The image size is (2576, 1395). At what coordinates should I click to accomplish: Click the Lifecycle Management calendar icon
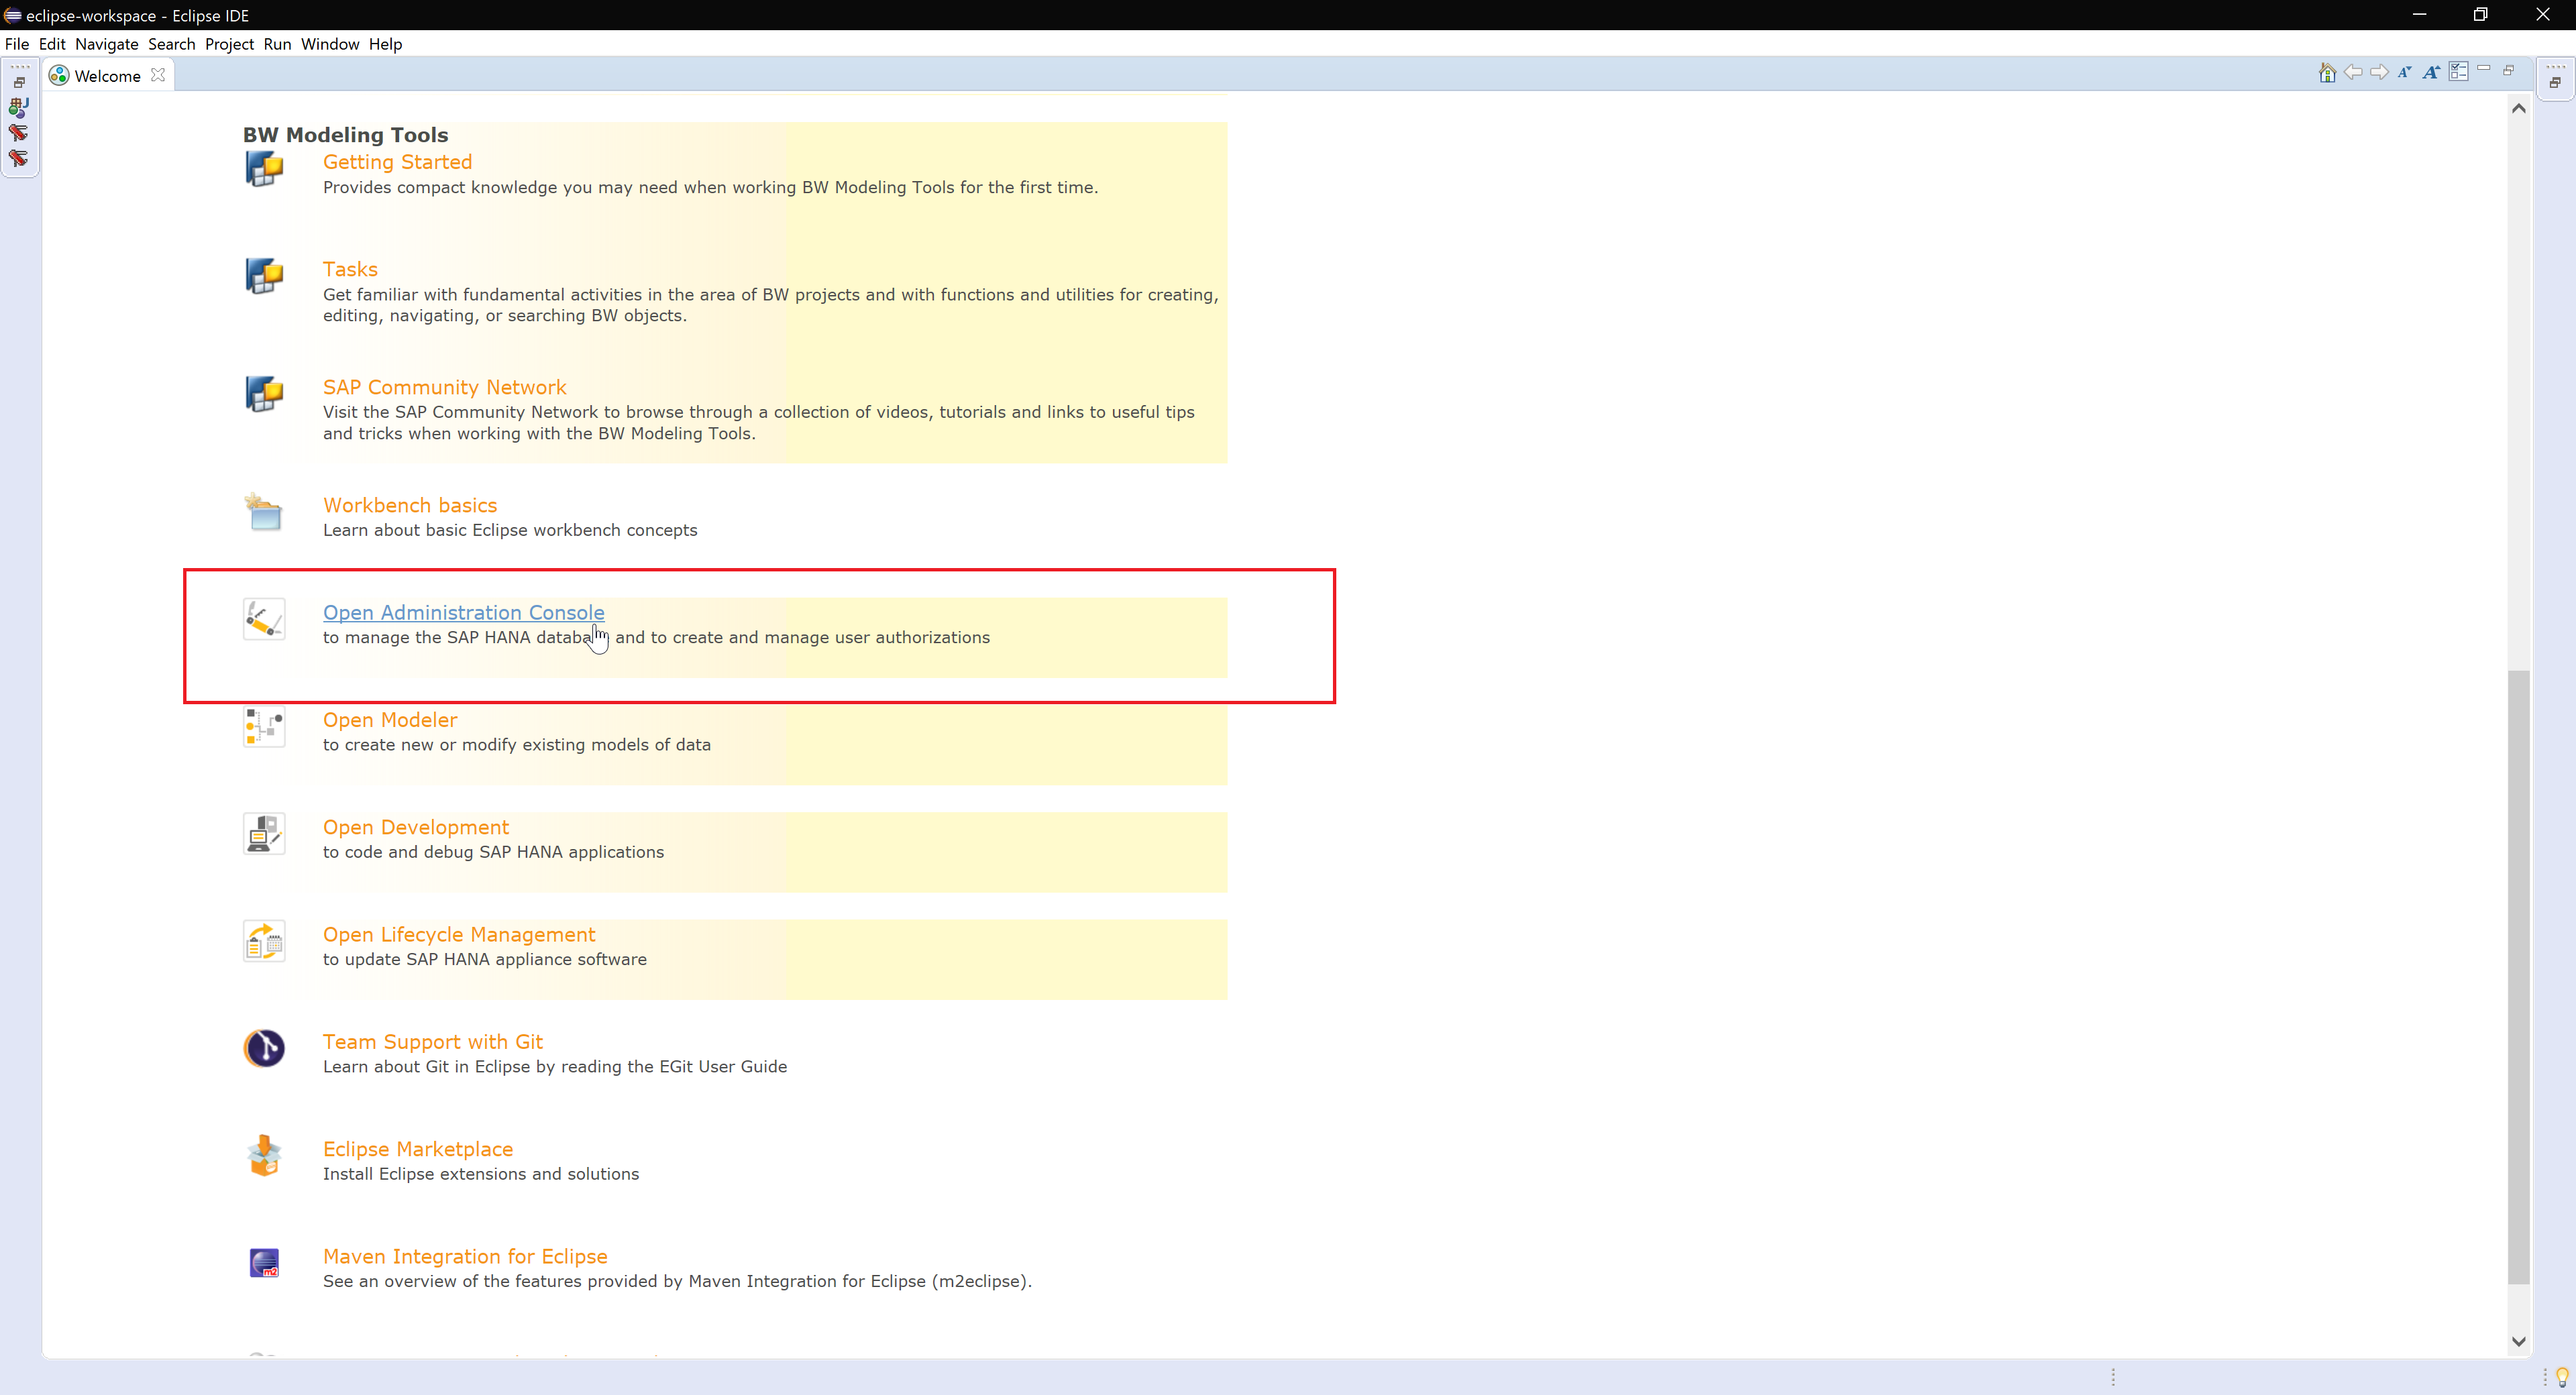pyautogui.click(x=264, y=941)
